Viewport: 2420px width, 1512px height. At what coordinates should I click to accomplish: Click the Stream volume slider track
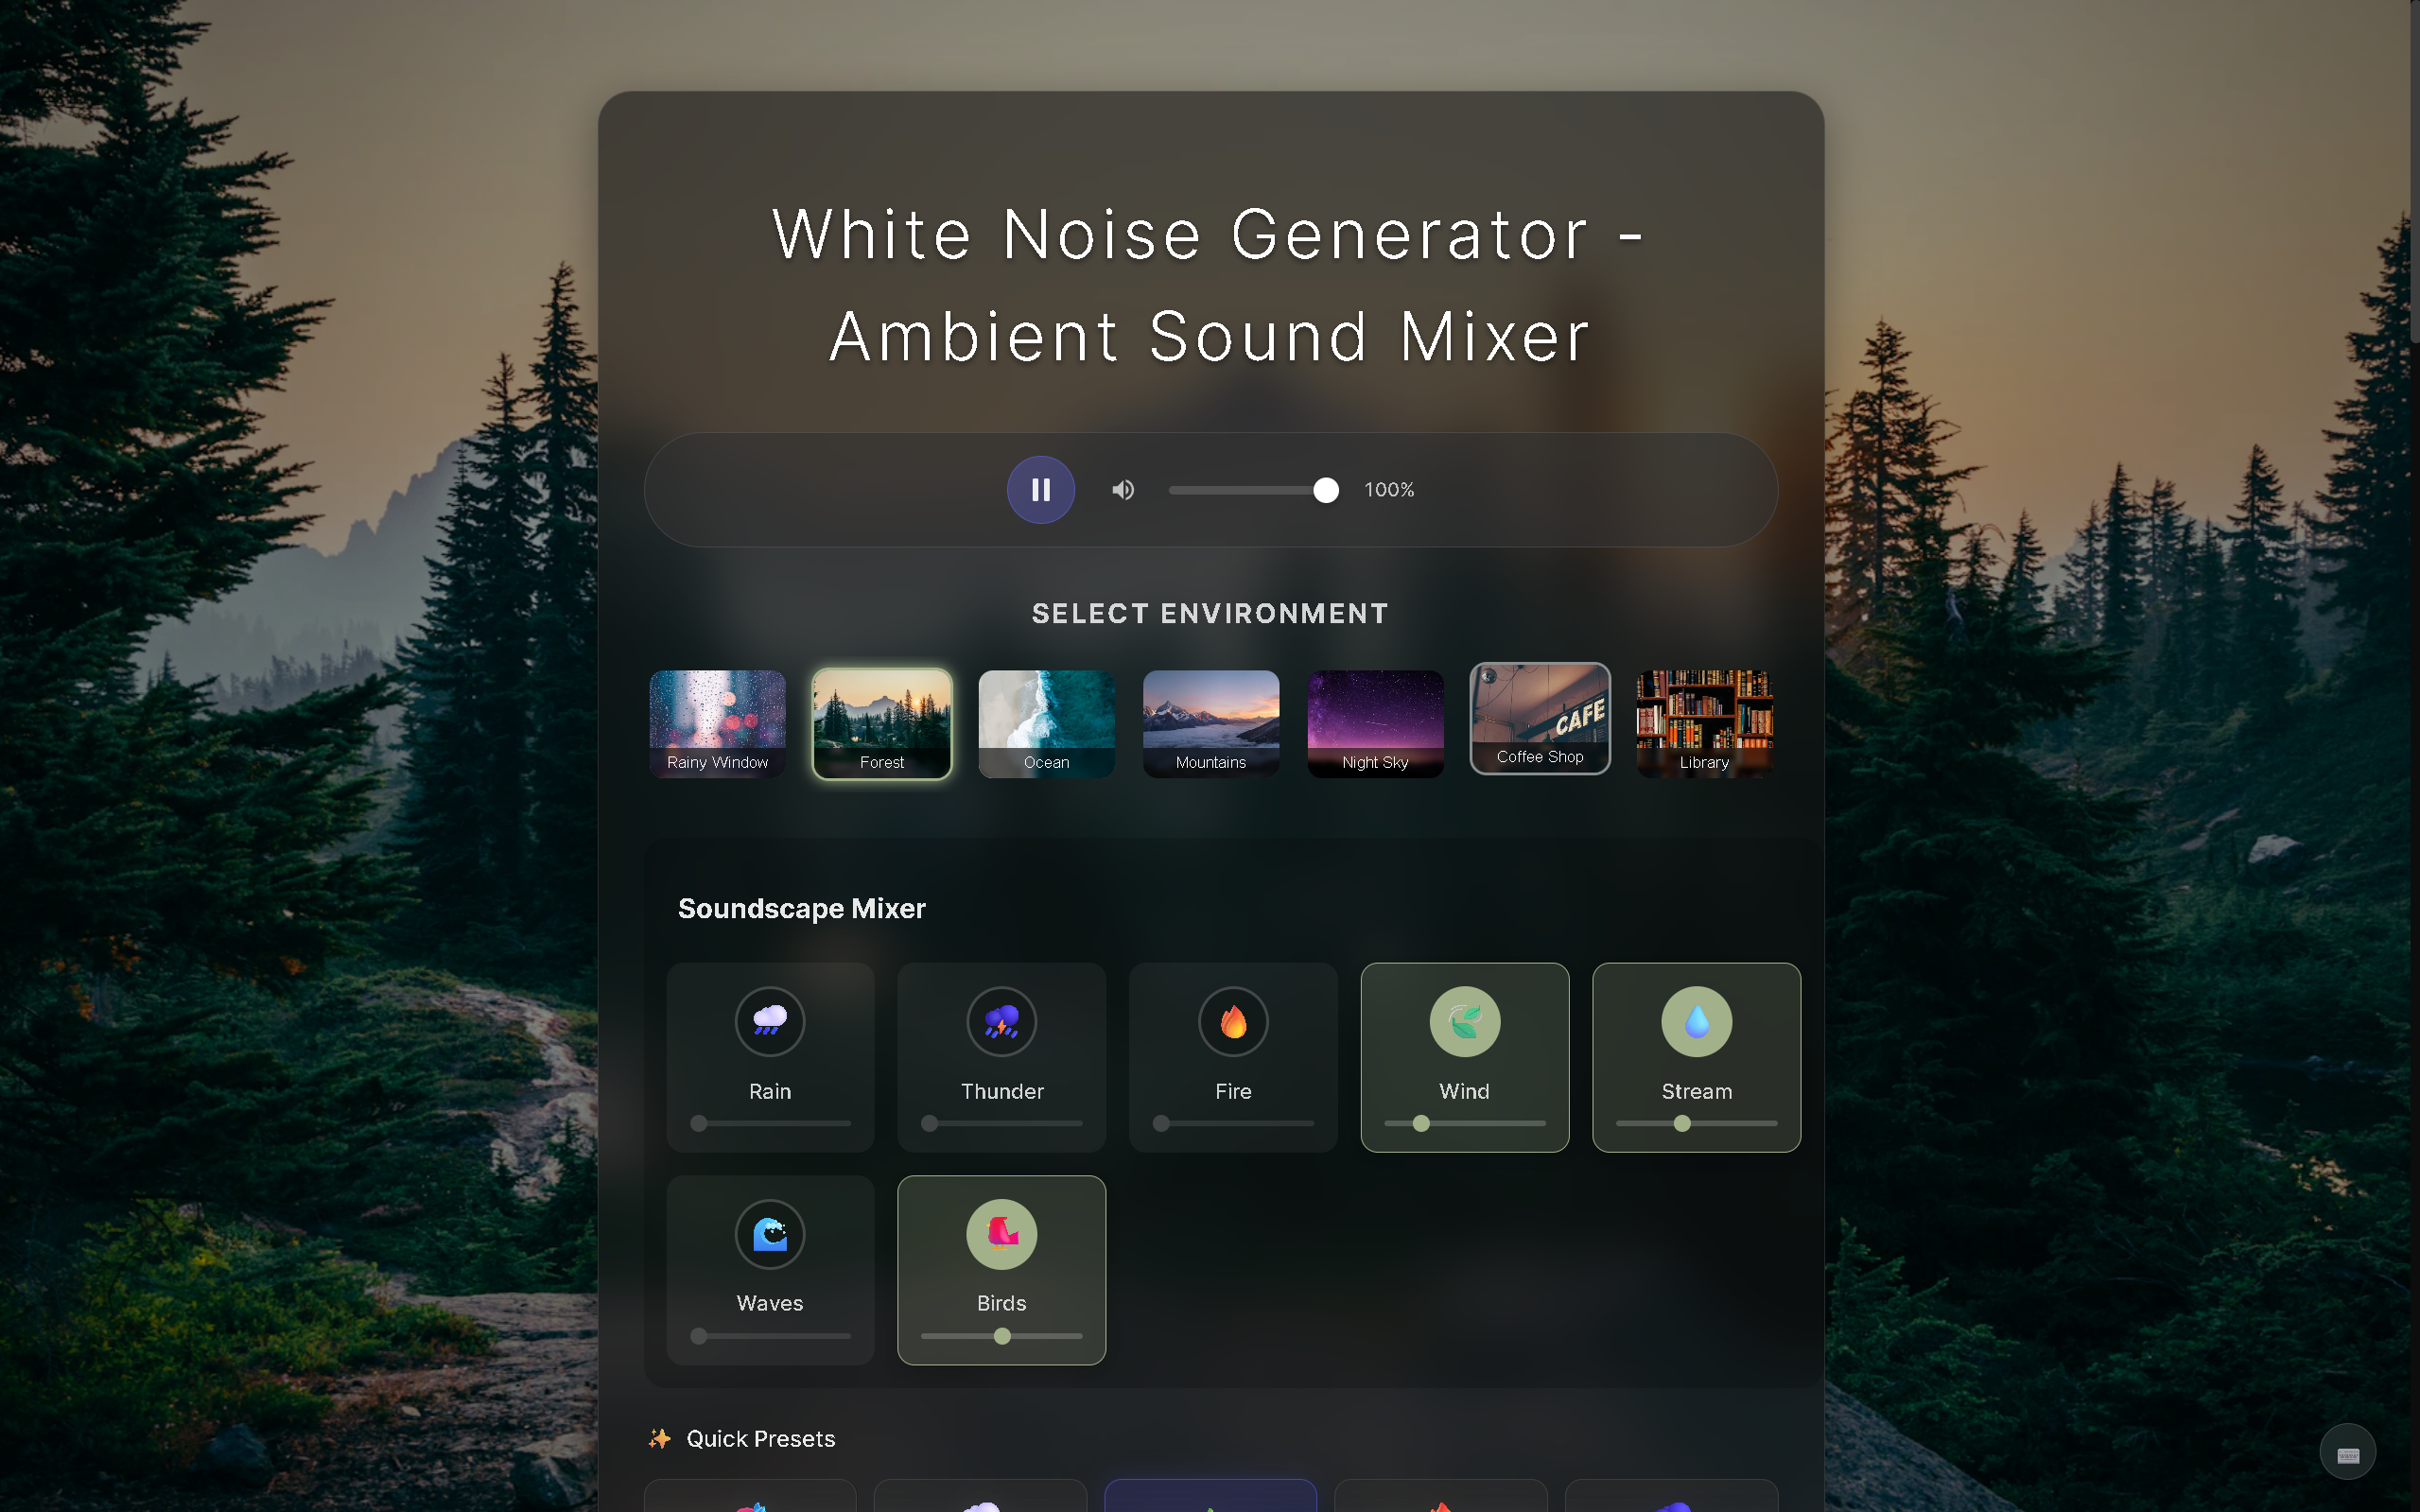point(1696,1123)
